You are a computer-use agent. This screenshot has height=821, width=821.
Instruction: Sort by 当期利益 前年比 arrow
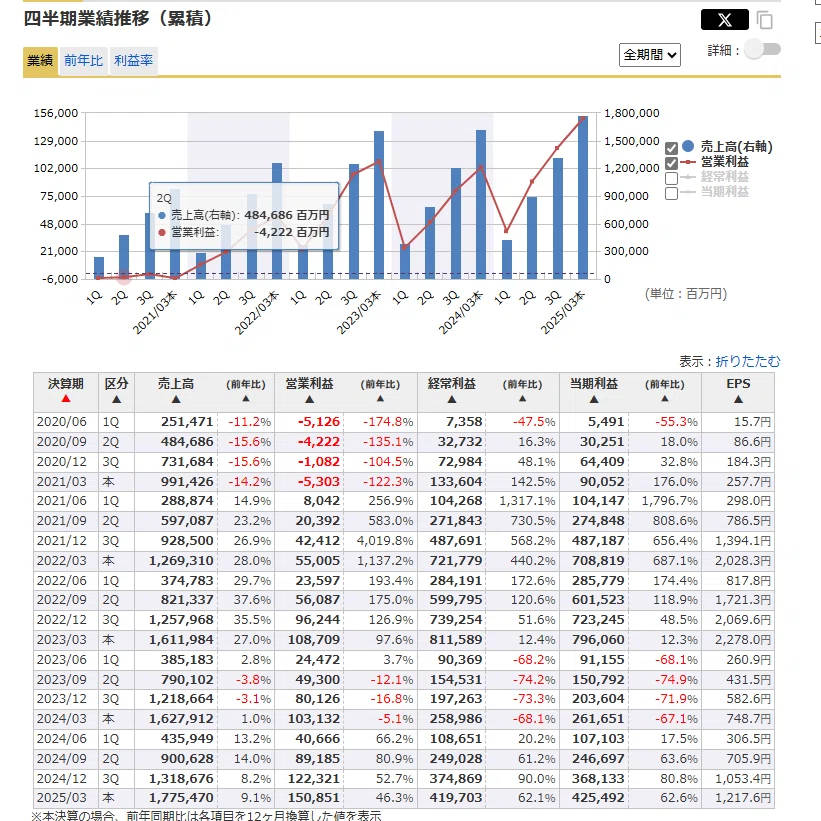(x=664, y=398)
